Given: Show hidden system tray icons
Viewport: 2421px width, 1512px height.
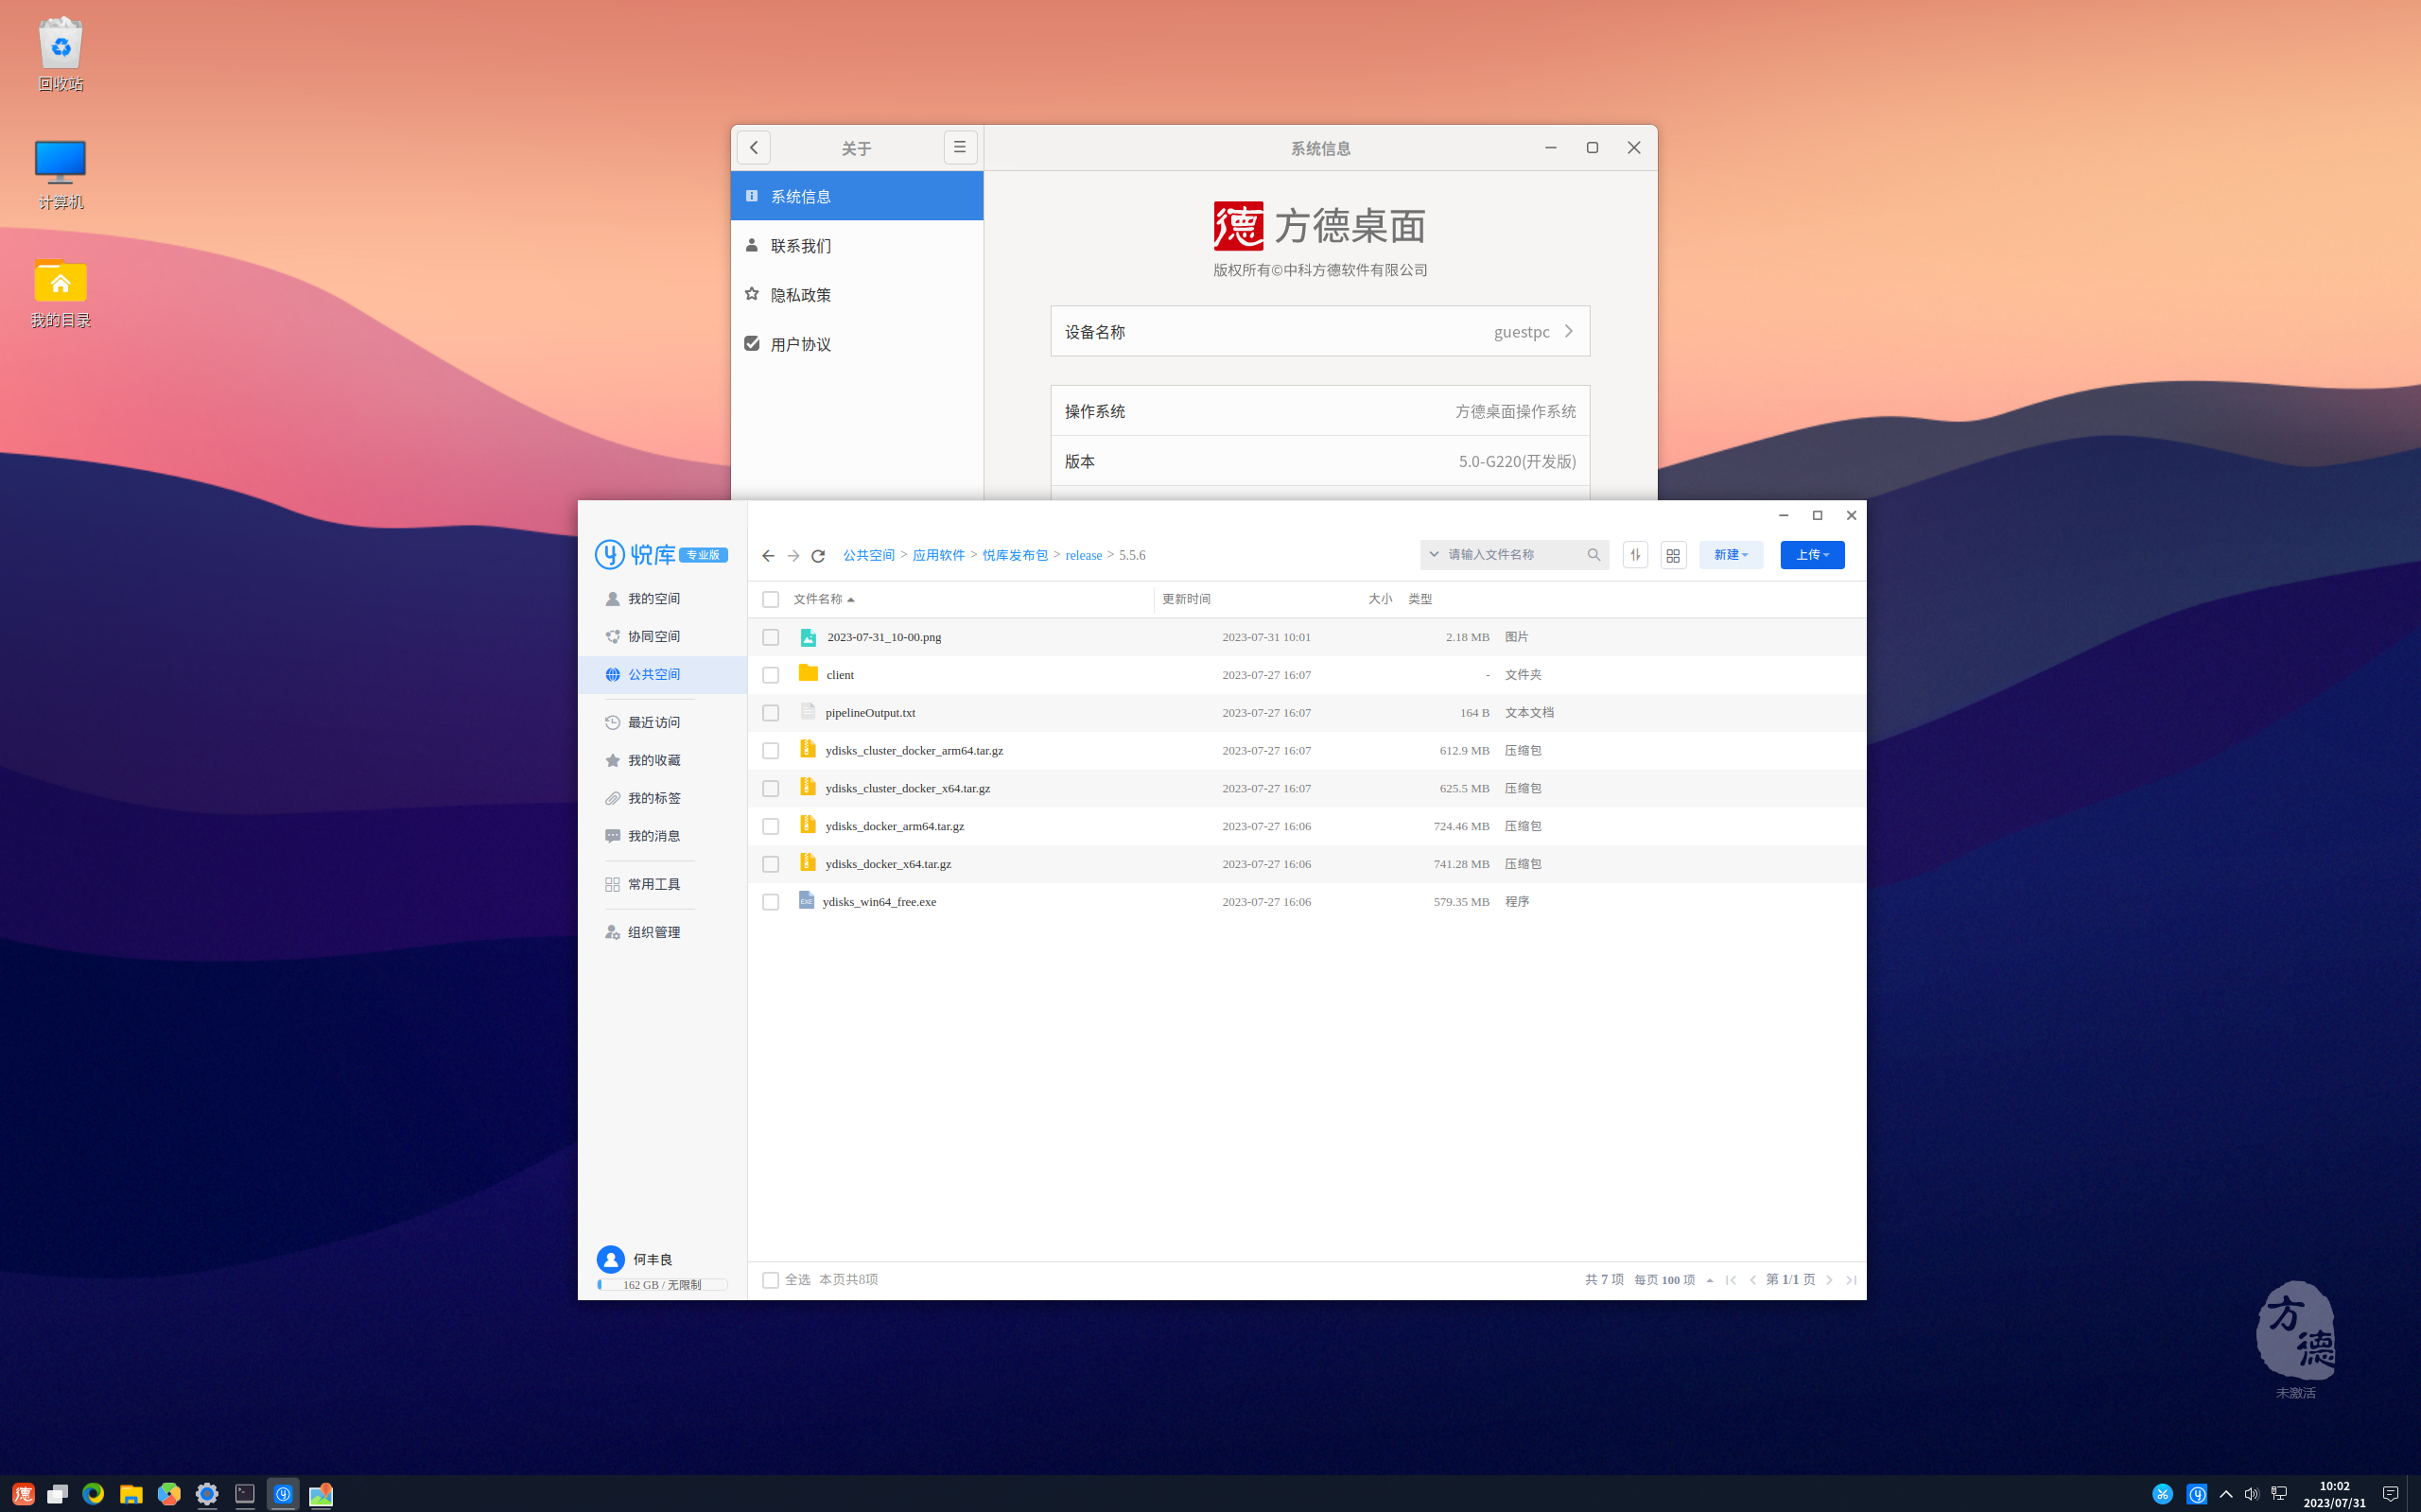Looking at the screenshot, I should [2225, 1494].
